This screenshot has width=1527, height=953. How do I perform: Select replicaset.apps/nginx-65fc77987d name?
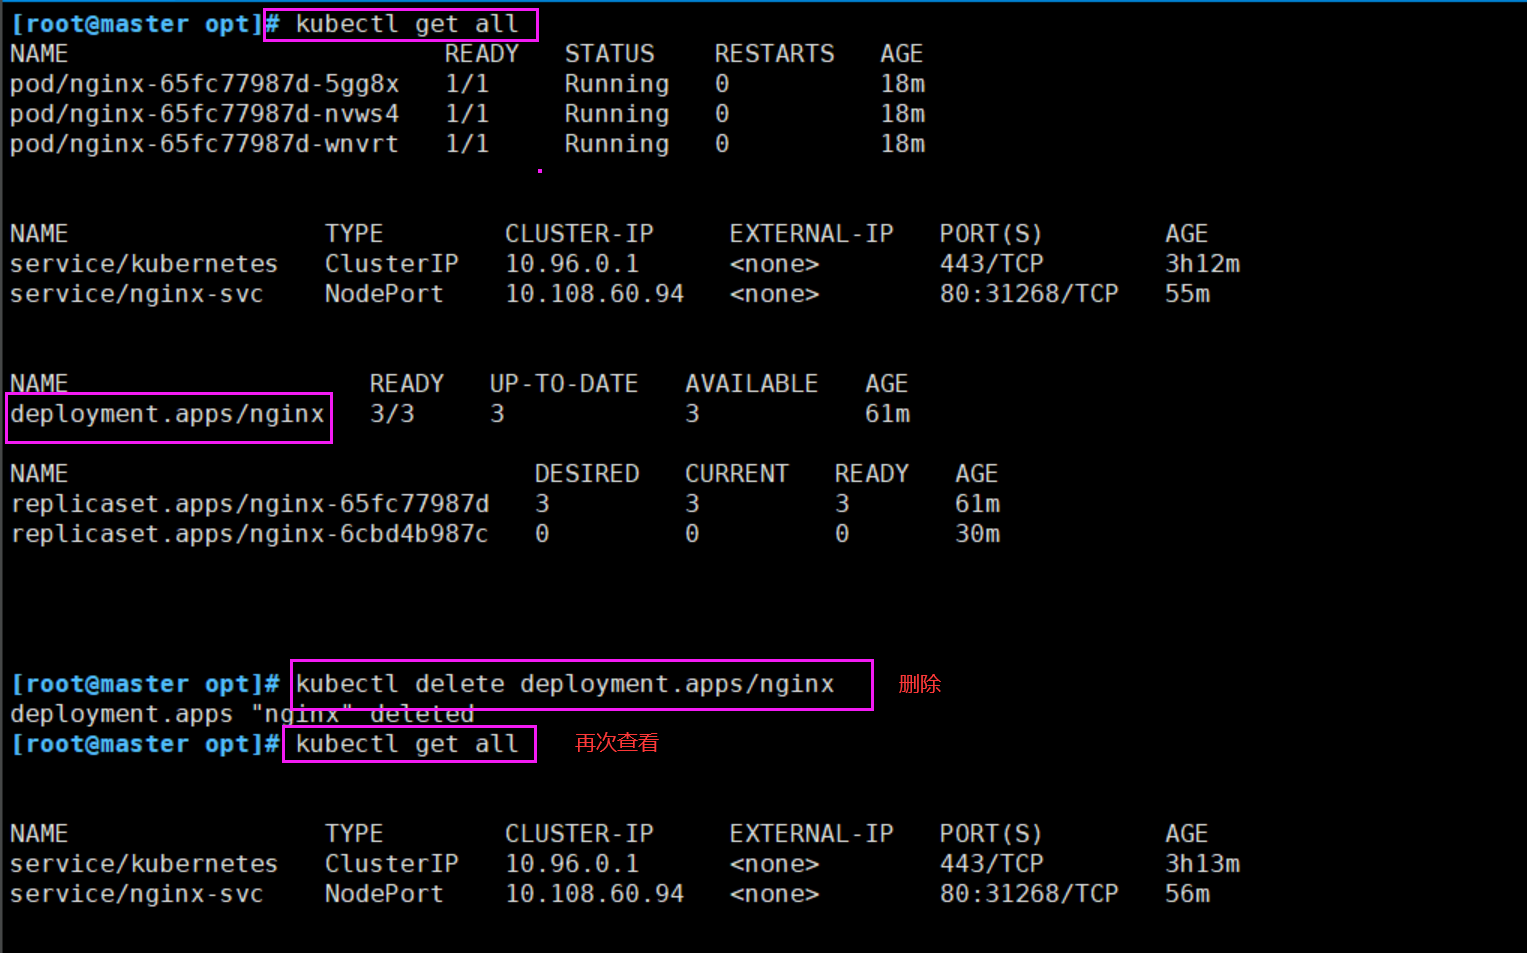[249, 504]
